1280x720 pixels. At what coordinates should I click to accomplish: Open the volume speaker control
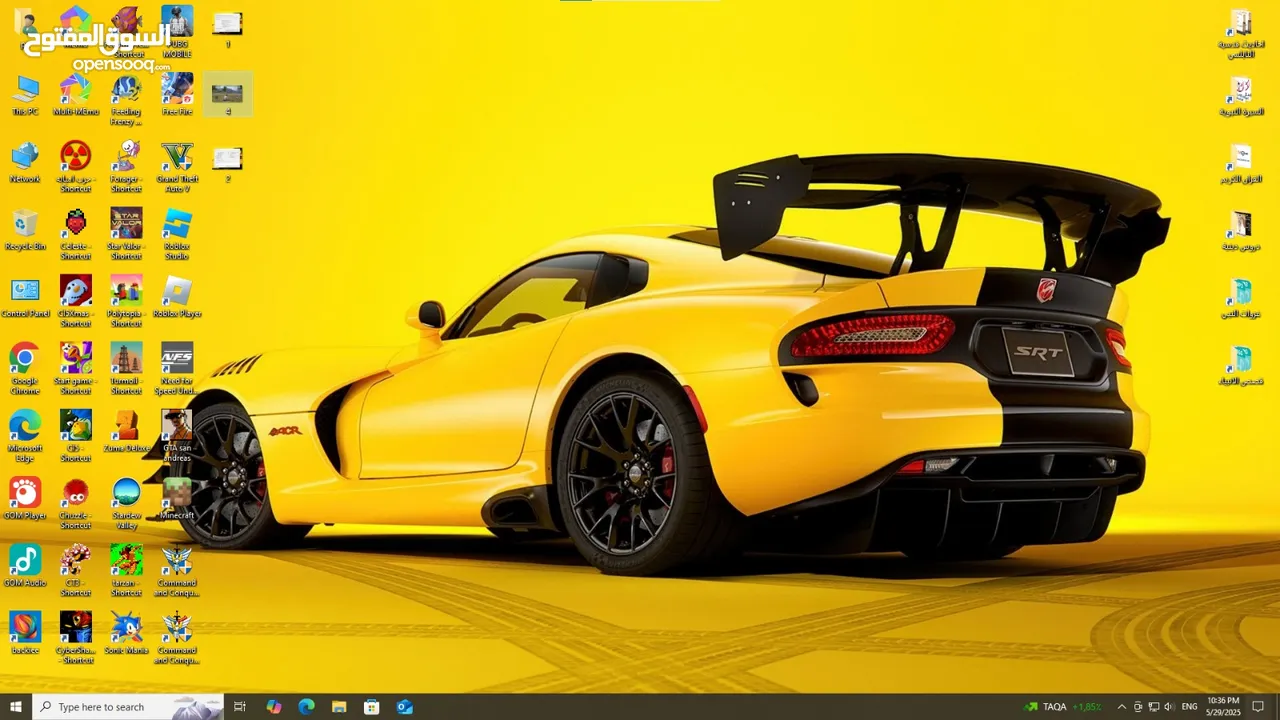(x=1169, y=707)
